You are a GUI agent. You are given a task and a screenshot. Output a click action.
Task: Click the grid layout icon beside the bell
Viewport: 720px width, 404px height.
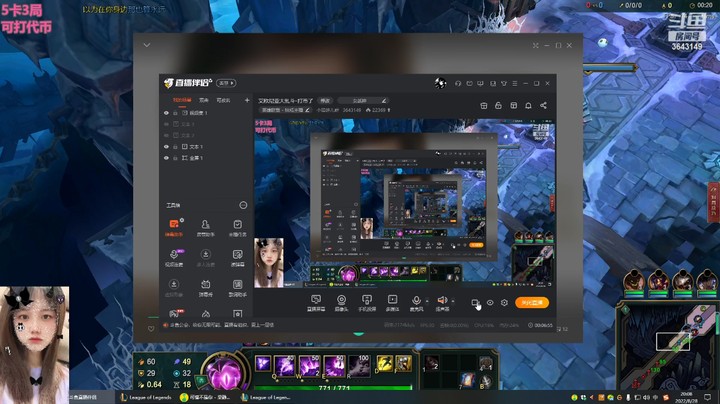coord(514,106)
